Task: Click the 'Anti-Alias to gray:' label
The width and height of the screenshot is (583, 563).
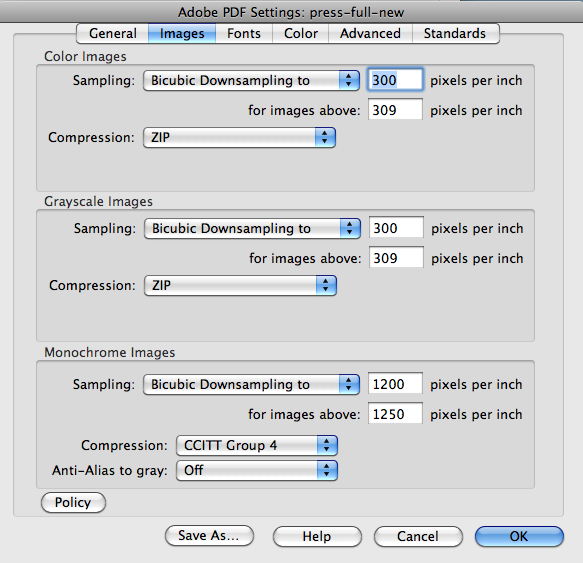Action: (x=110, y=471)
